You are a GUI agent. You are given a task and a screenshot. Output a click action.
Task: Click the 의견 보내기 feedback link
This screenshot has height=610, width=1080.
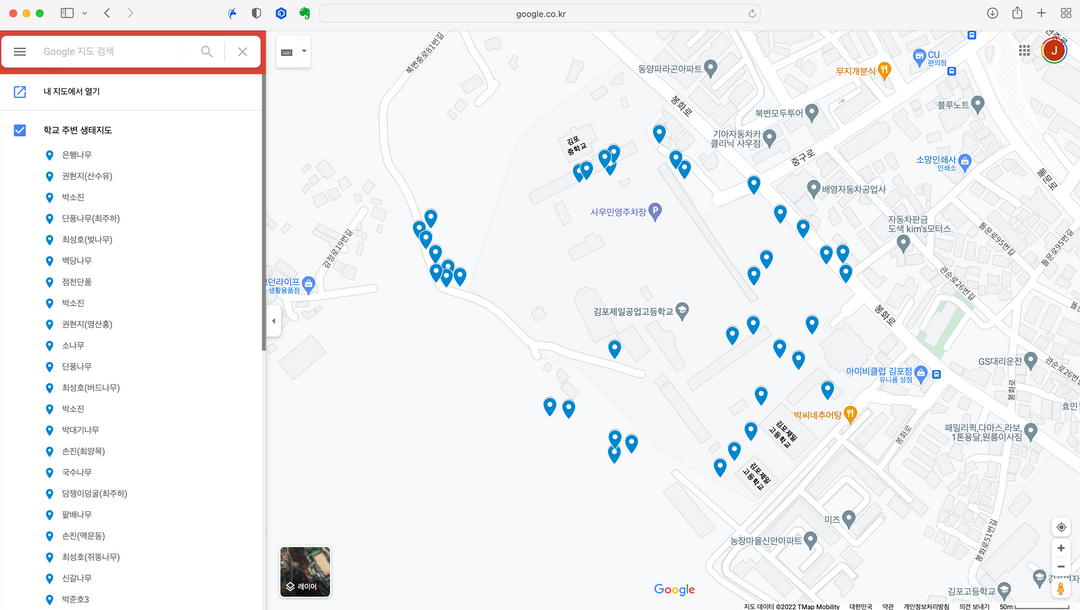tap(974, 607)
